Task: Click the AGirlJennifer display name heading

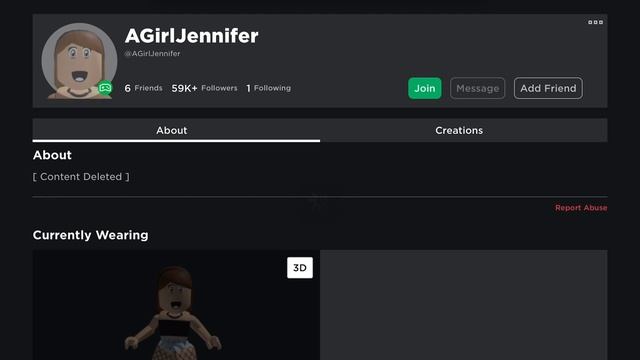Action: pos(191,36)
